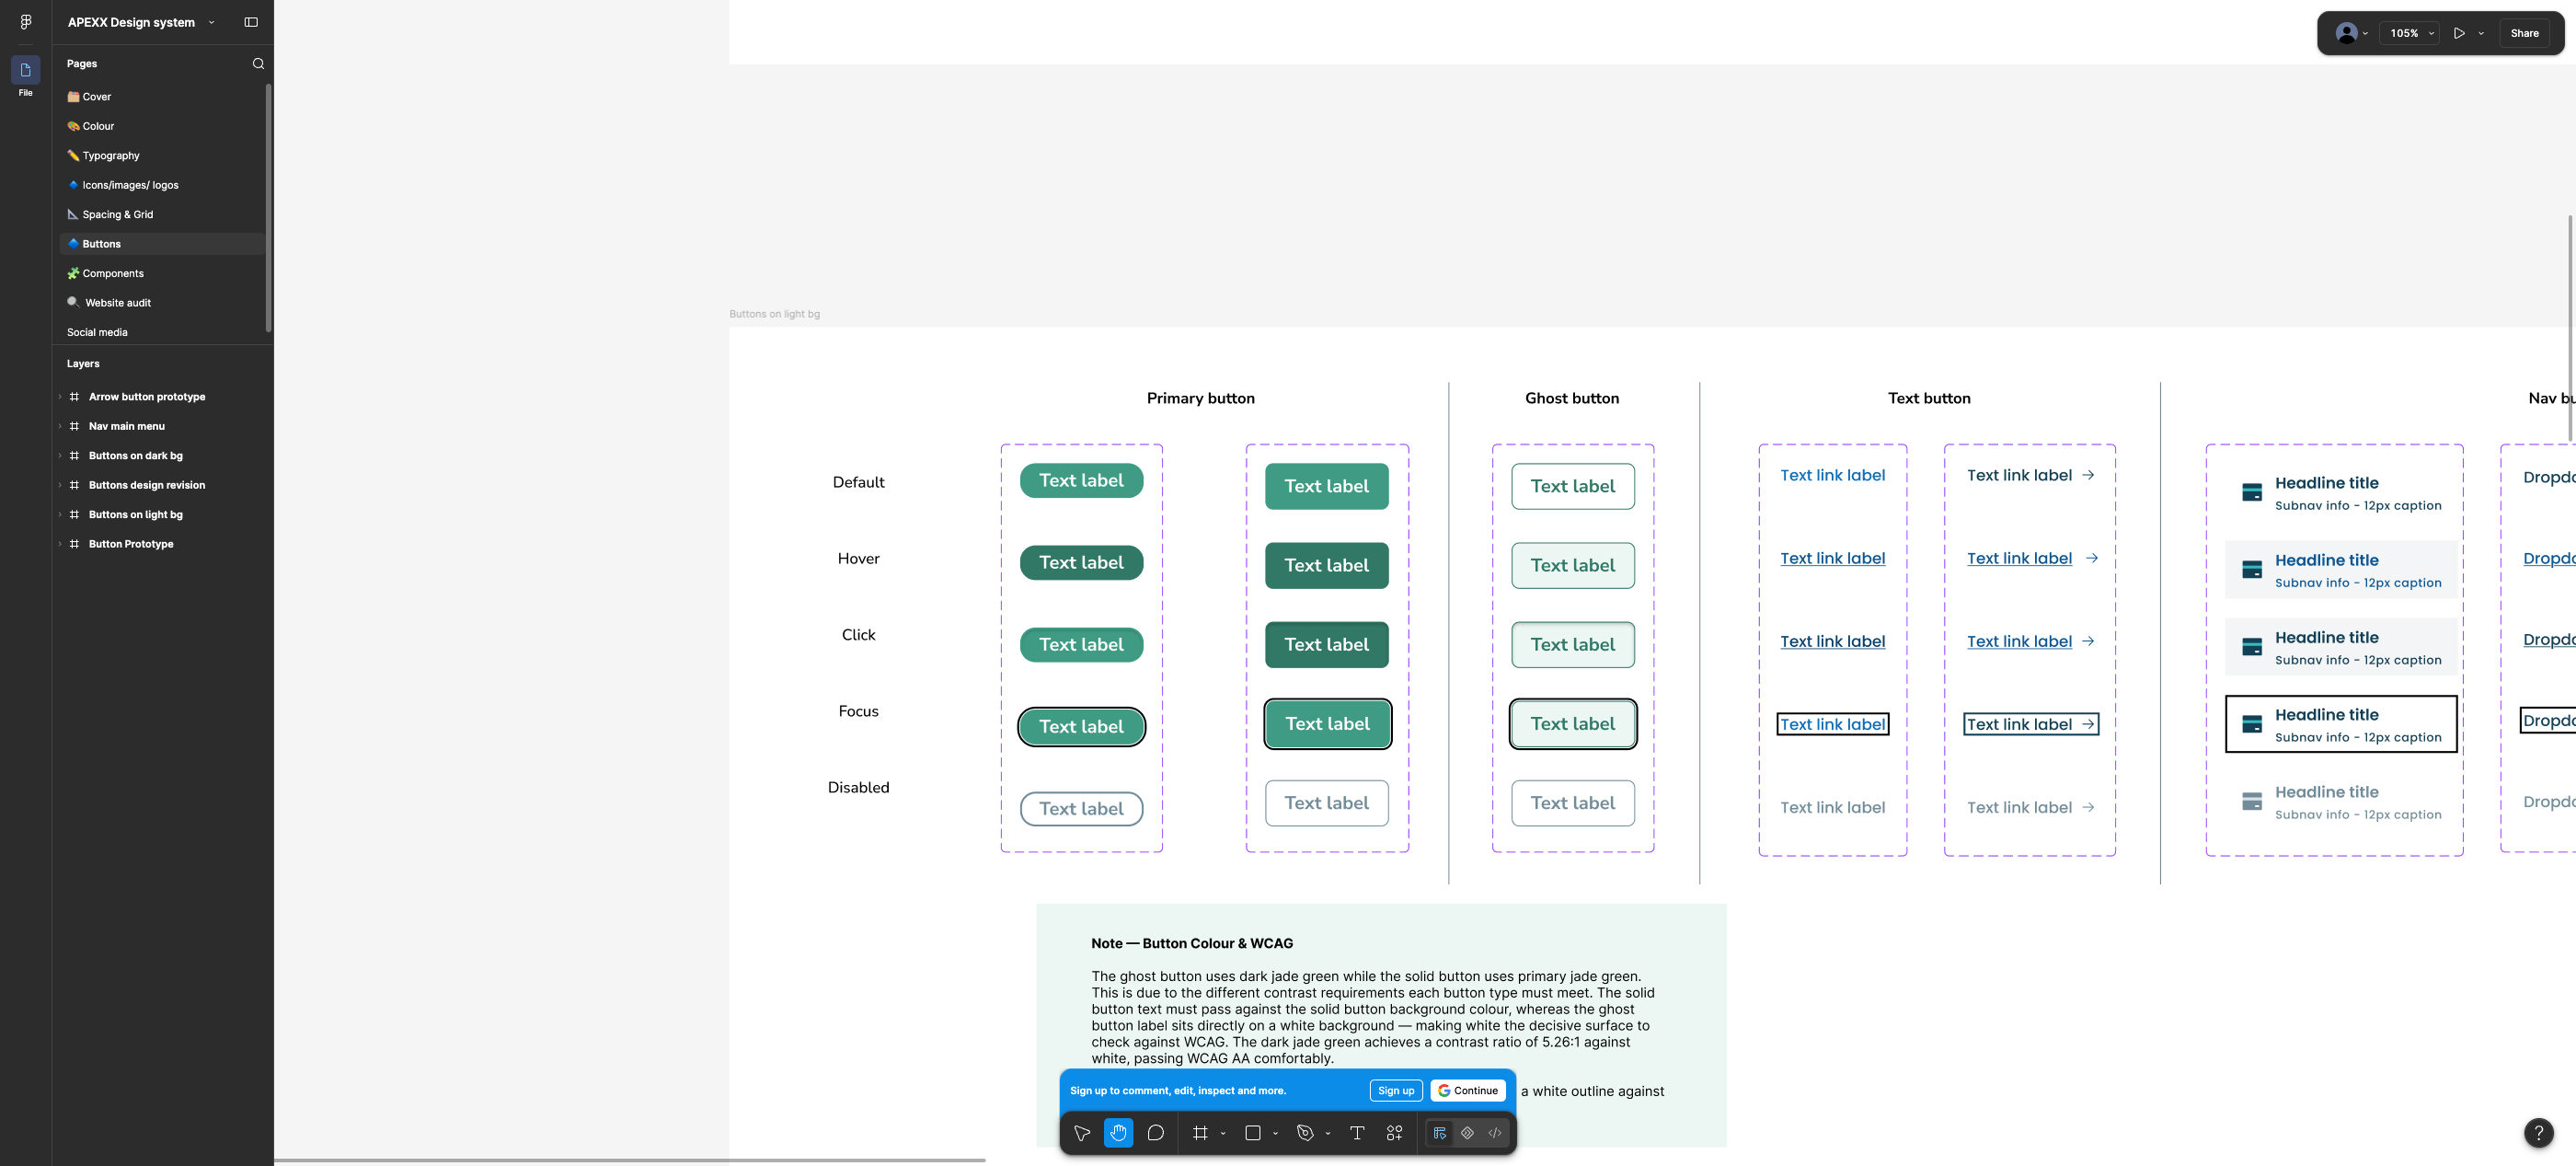Image resolution: width=2576 pixels, height=1166 pixels.
Task: Open the Figma main menu logo
Action: (25, 22)
